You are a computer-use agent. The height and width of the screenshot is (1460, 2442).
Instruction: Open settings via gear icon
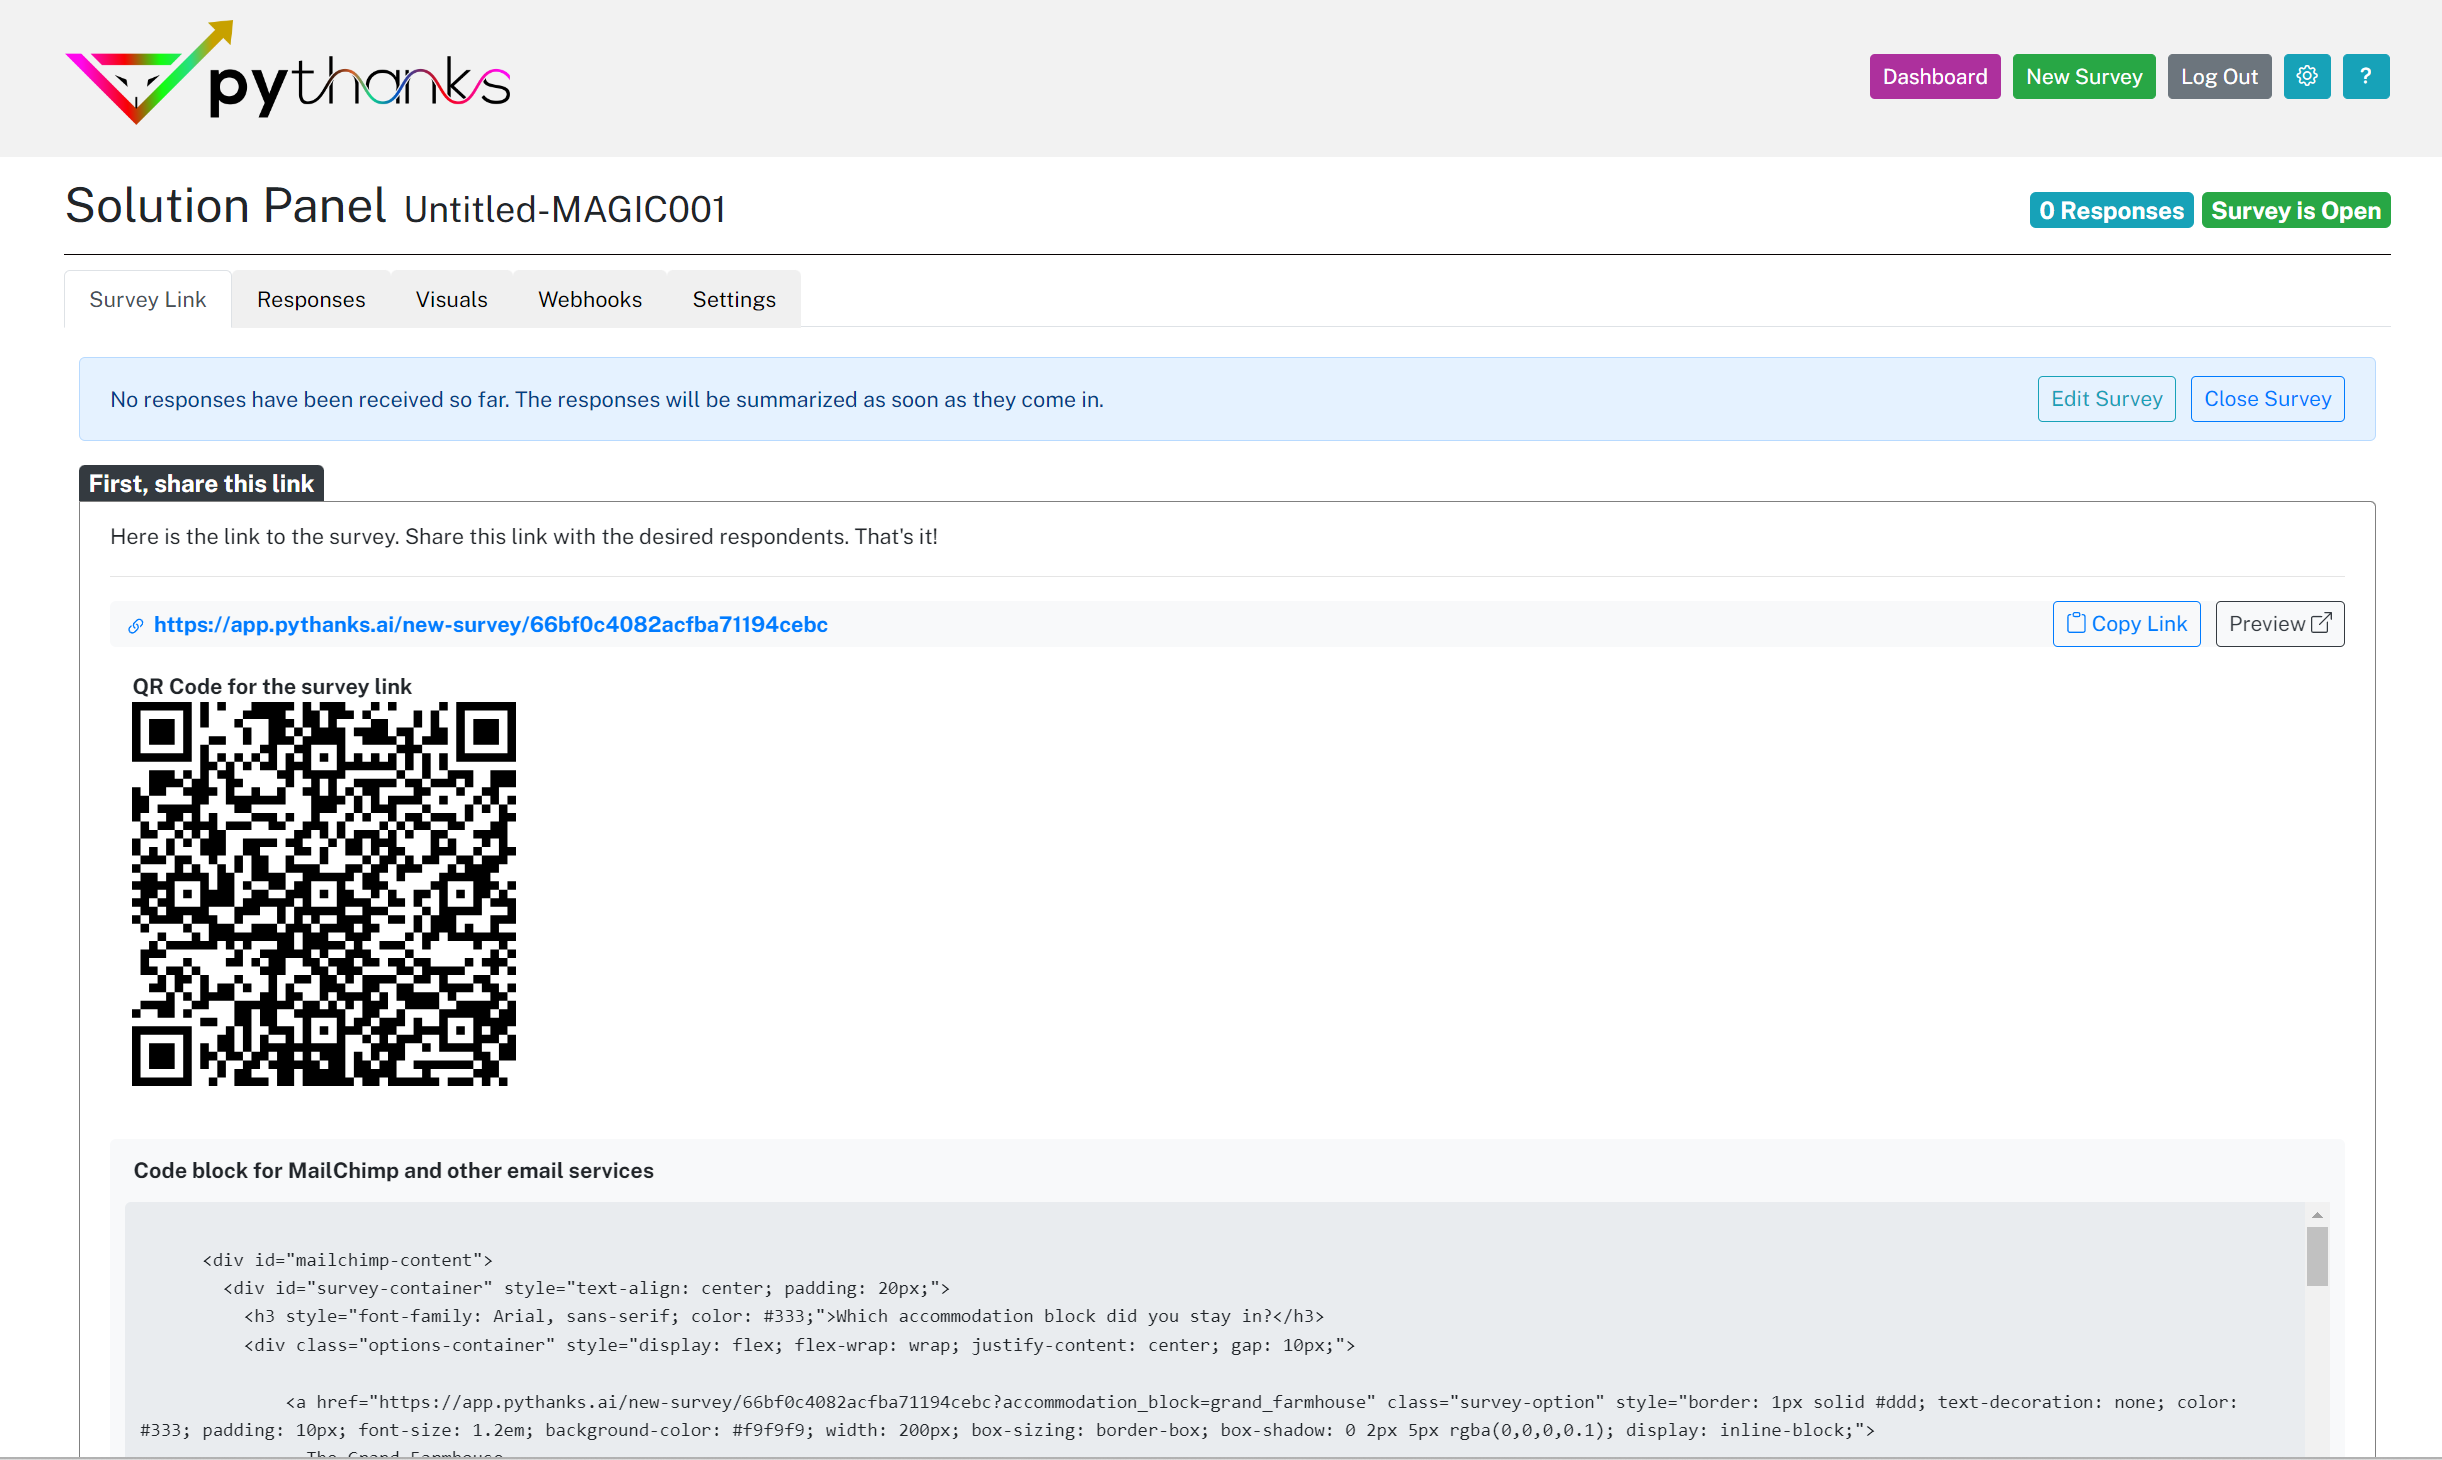click(2306, 76)
